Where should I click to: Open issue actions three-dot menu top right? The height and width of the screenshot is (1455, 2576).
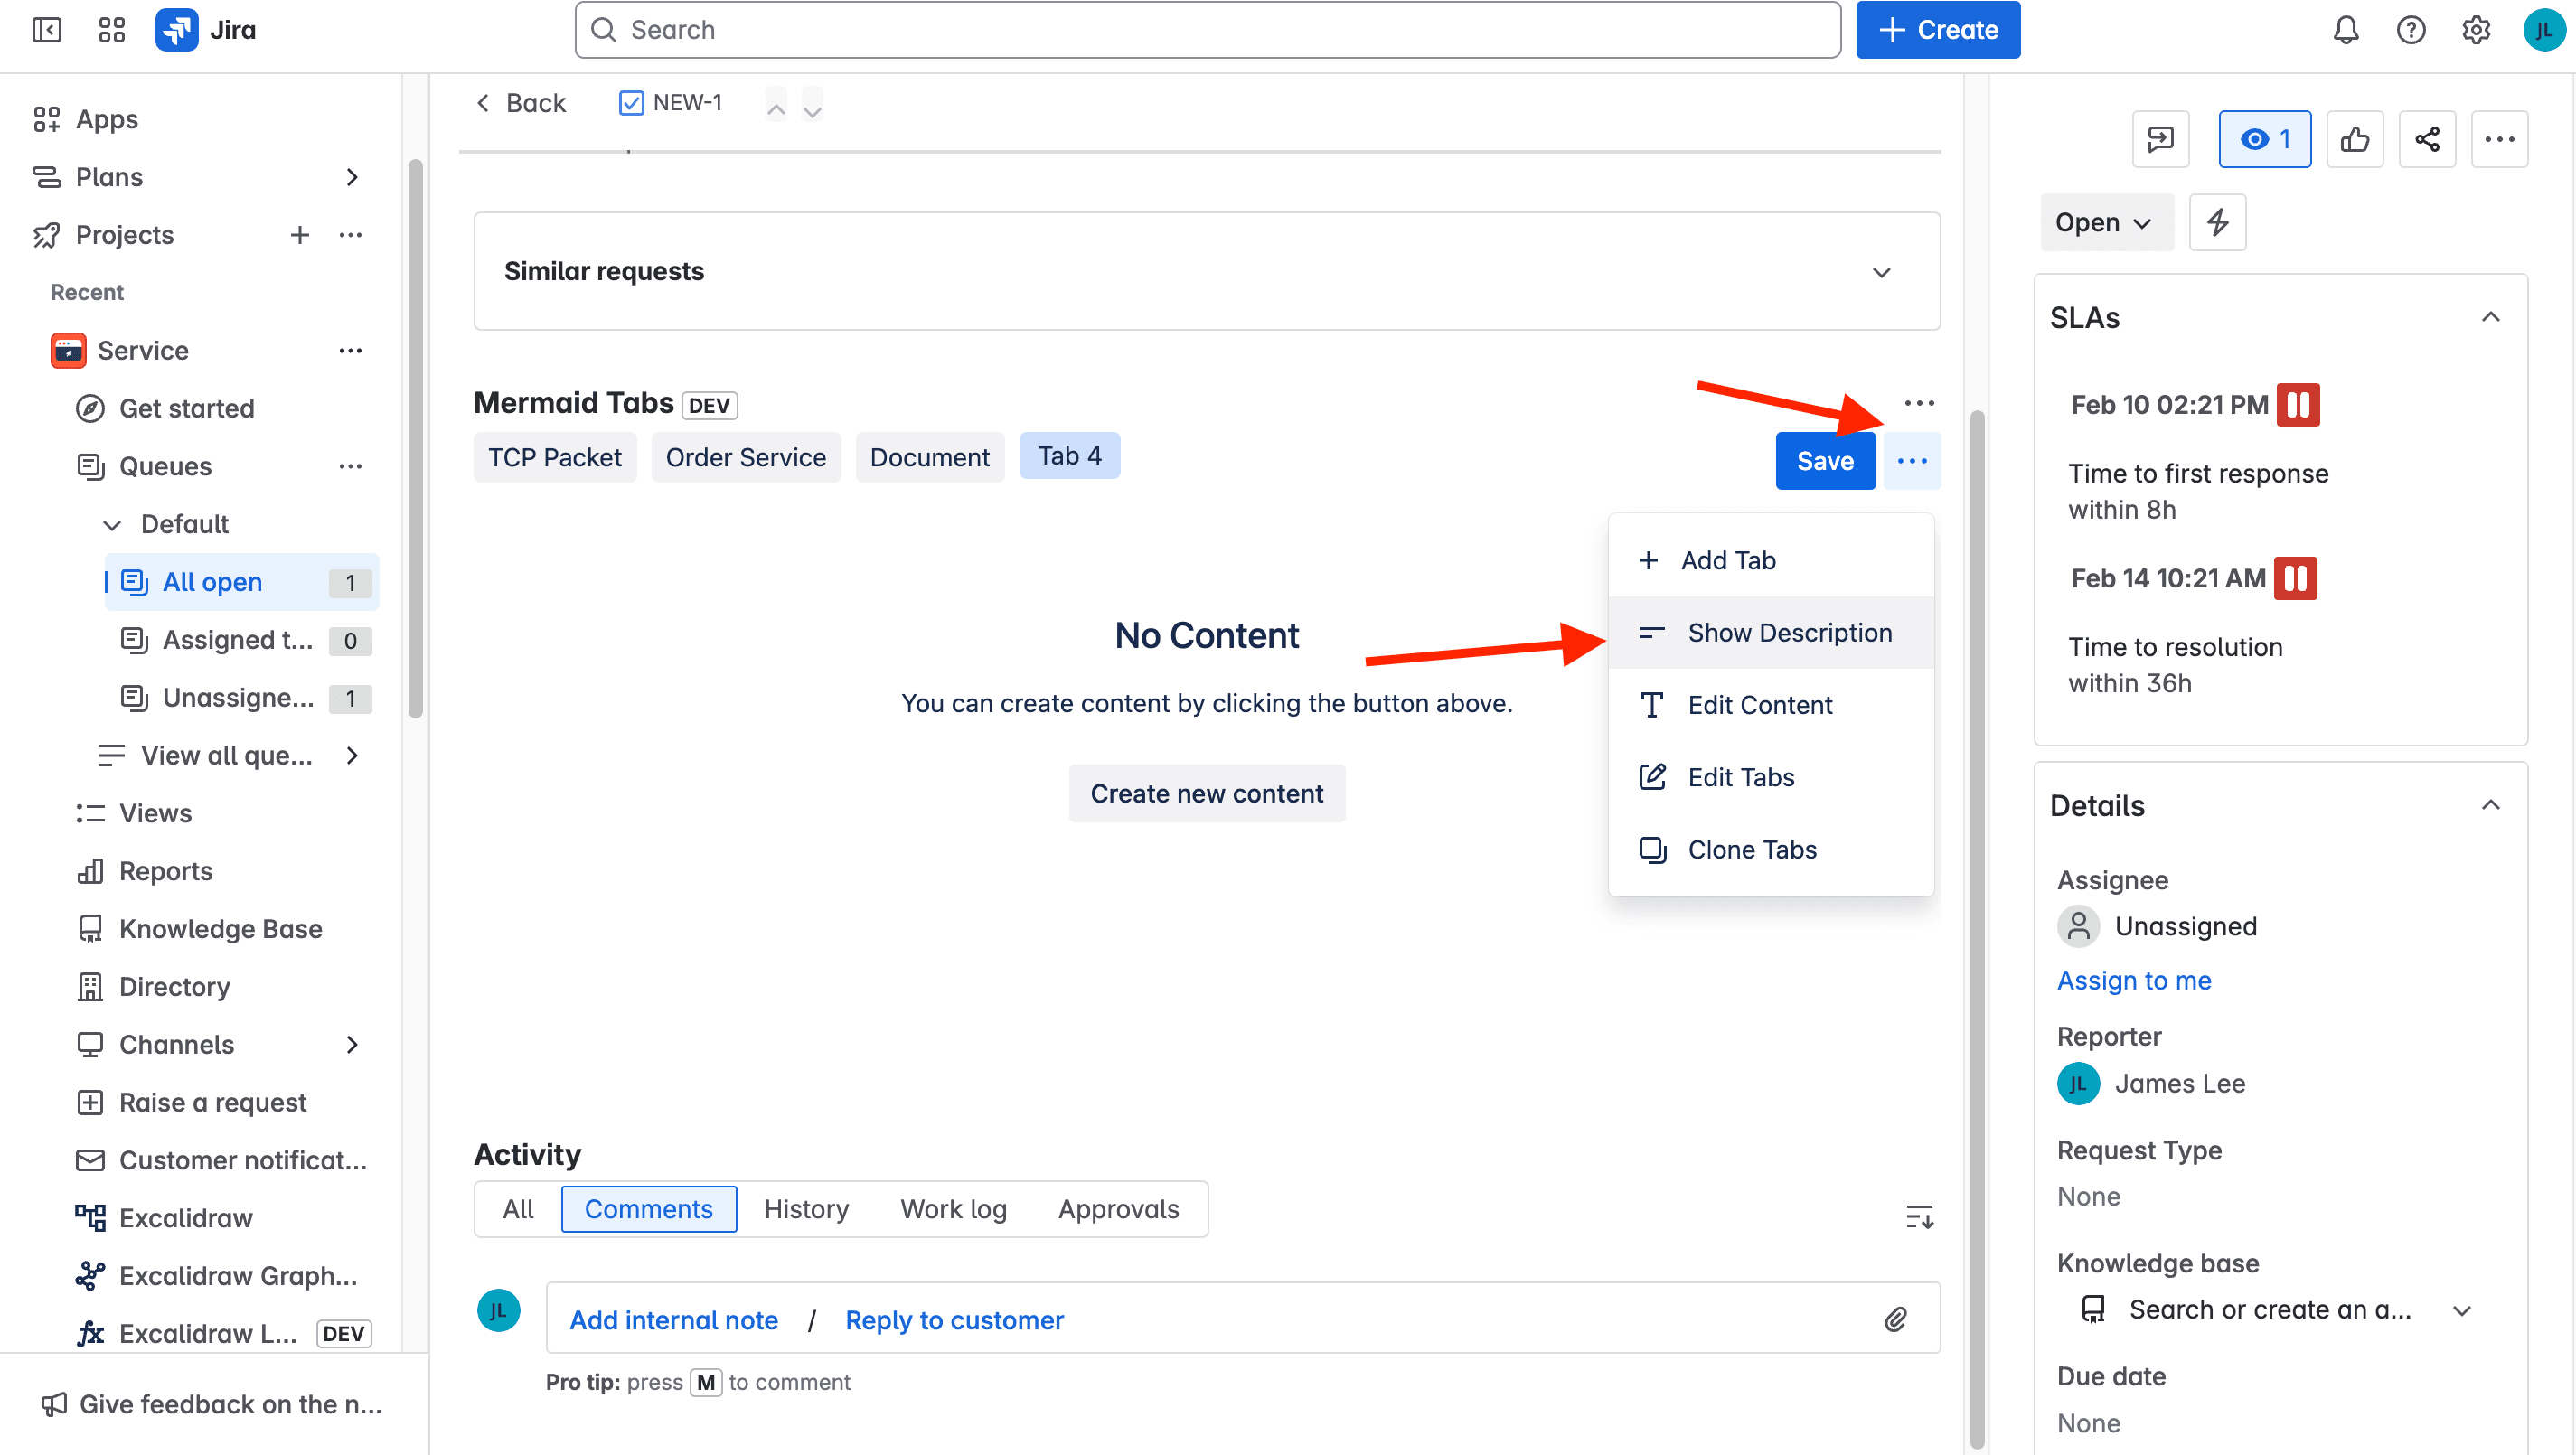point(2499,139)
